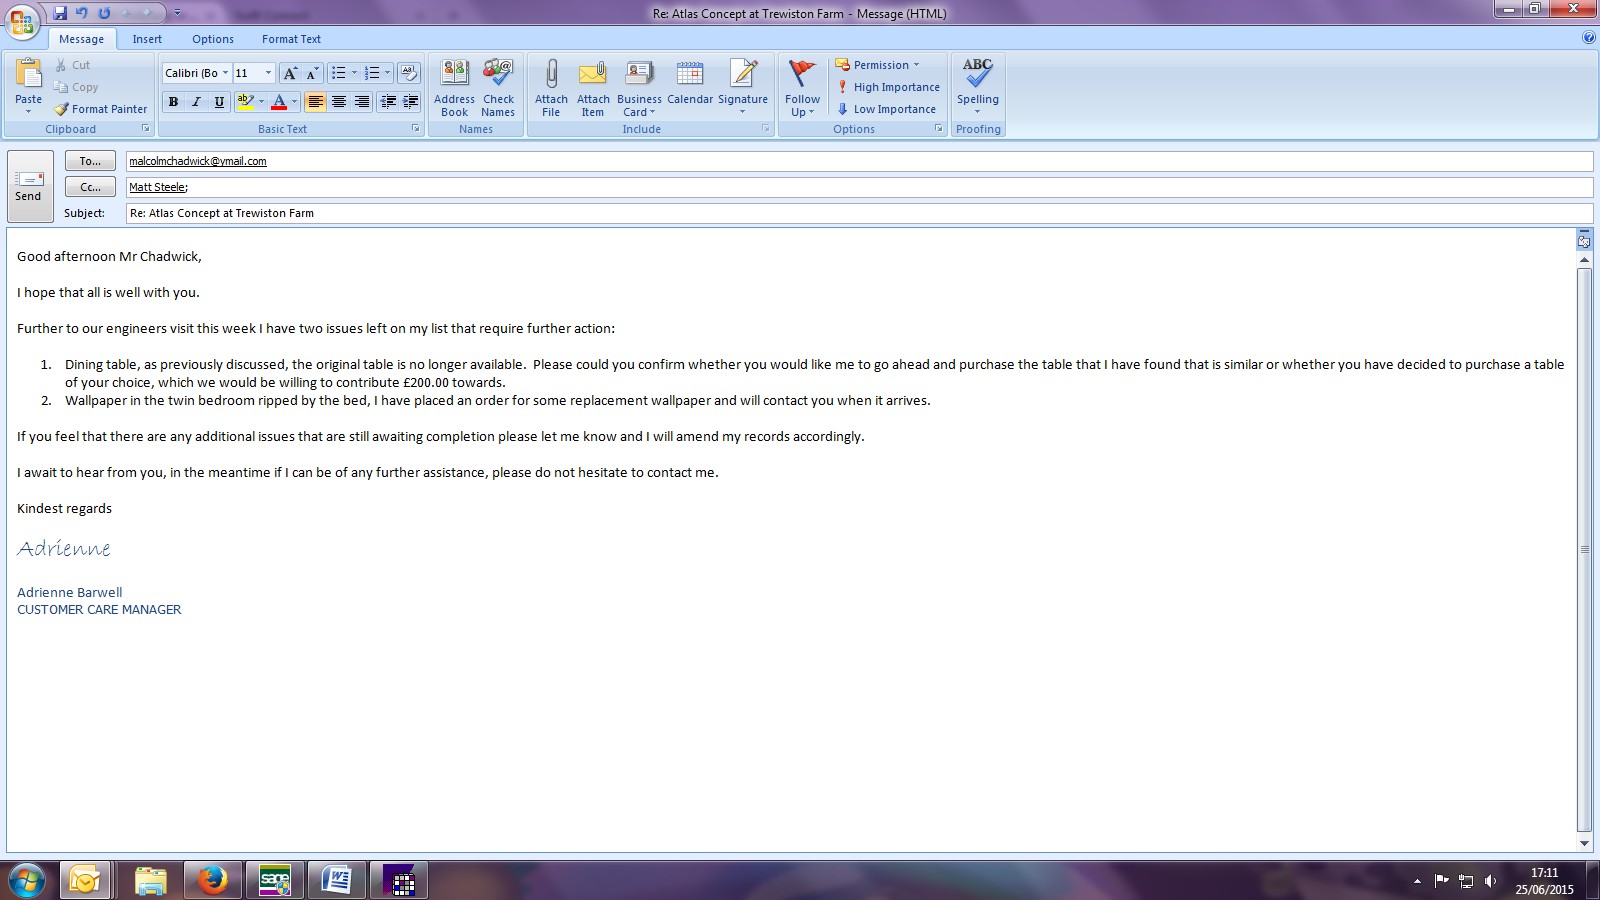The width and height of the screenshot is (1600, 900).
Task: Open the font name dropdown
Action: [x=226, y=73]
